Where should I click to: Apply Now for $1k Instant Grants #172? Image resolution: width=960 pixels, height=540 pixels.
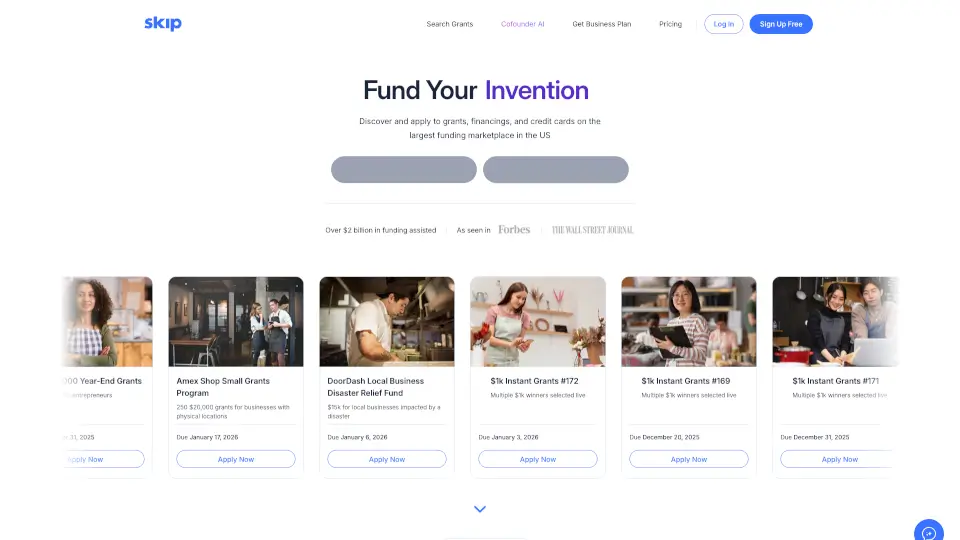click(538, 459)
